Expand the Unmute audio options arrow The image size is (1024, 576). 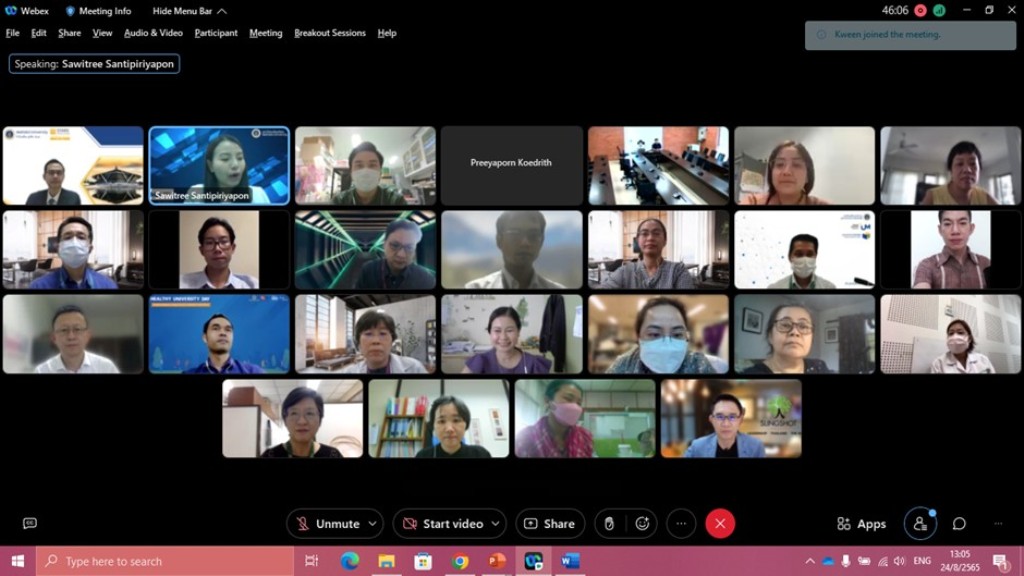pyautogui.click(x=373, y=523)
